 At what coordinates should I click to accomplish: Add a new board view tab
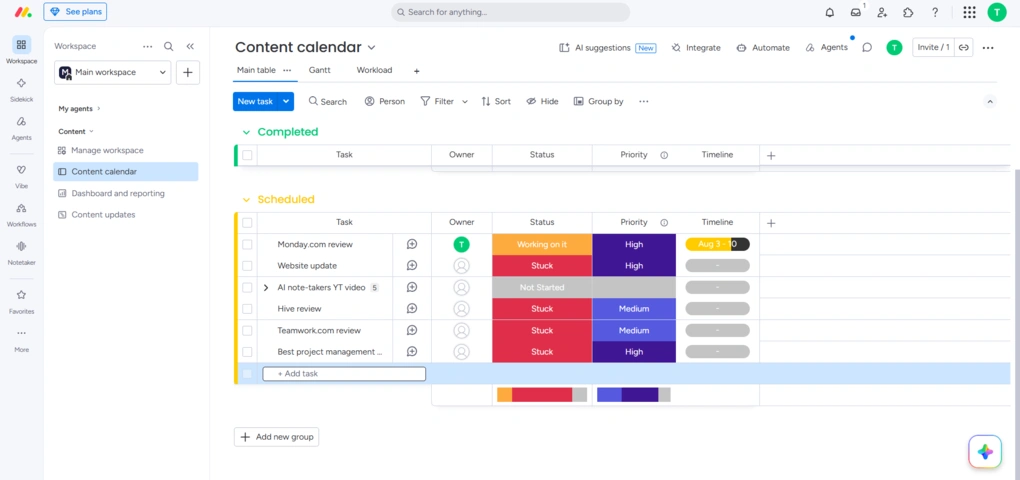click(416, 71)
